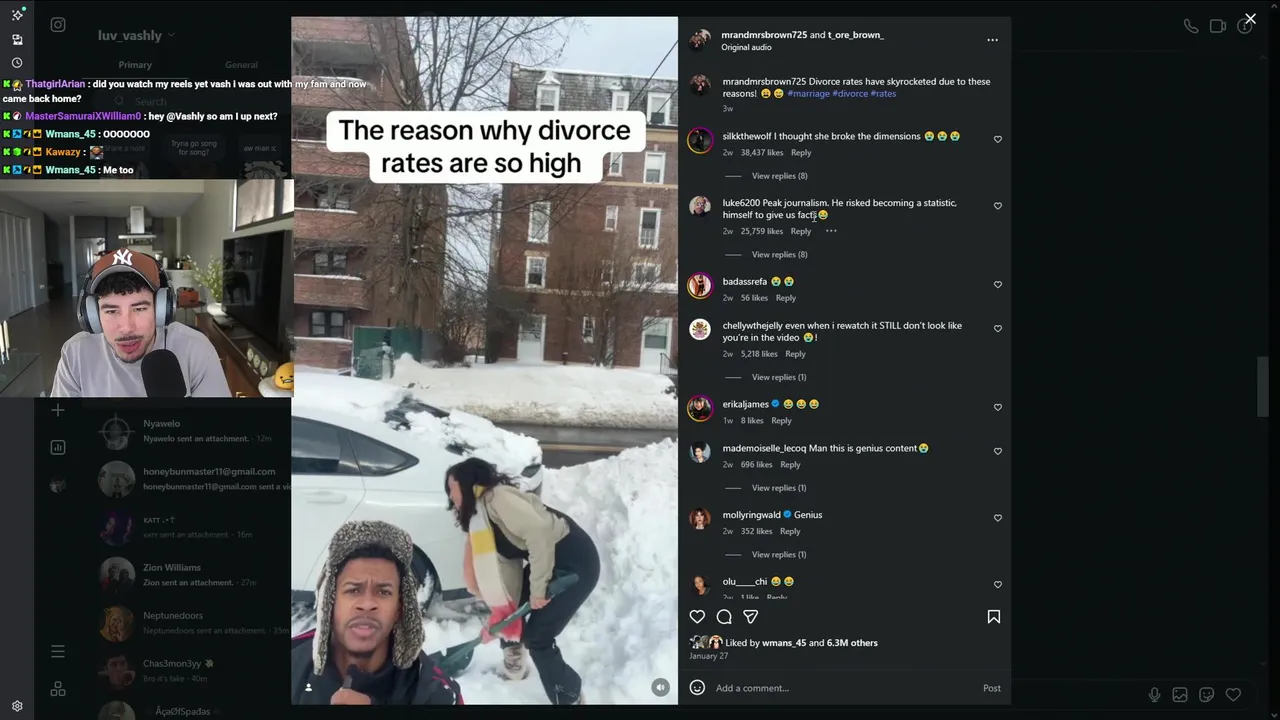The height and width of the screenshot is (720, 1280).
Task: Switch to the Primary messages tab
Action: pyautogui.click(x=135, y=65)
